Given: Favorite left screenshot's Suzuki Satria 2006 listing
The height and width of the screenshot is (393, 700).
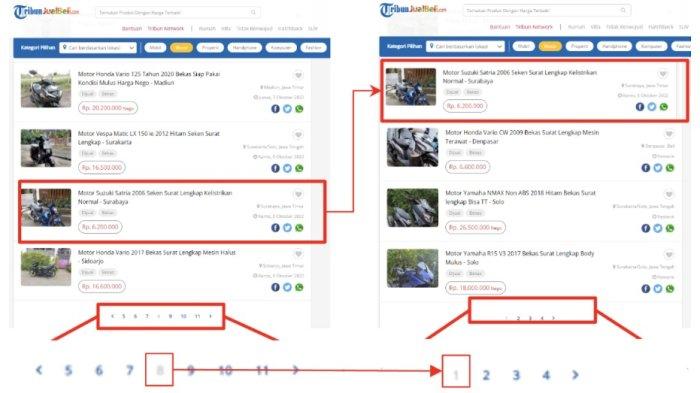Looking at the screenshot, I should coord(298,194).
